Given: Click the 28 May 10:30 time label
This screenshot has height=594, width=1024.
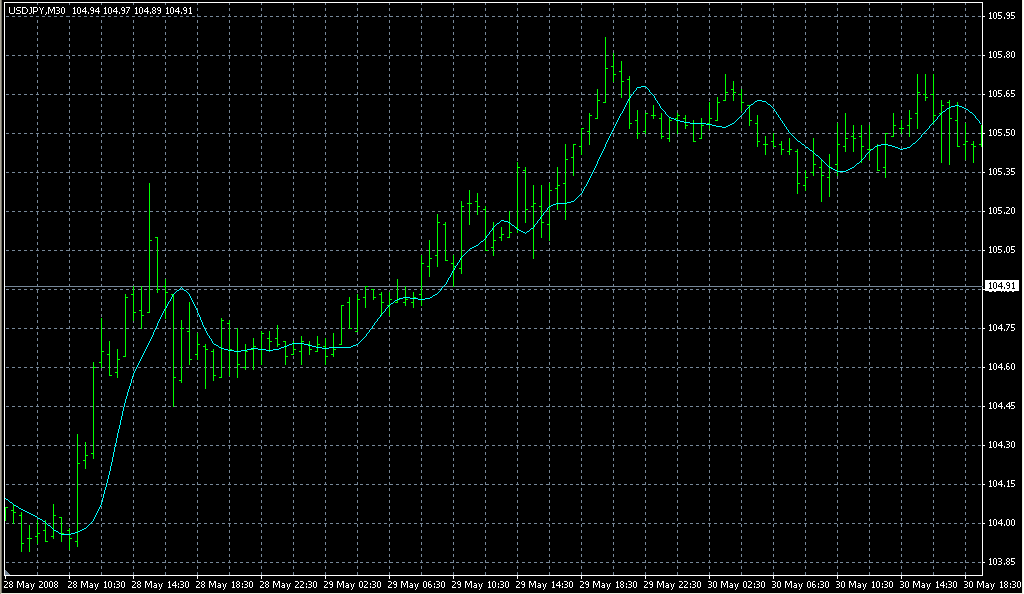Looking at the screenshot, I should pyautogui.click(x=96, y=585).
